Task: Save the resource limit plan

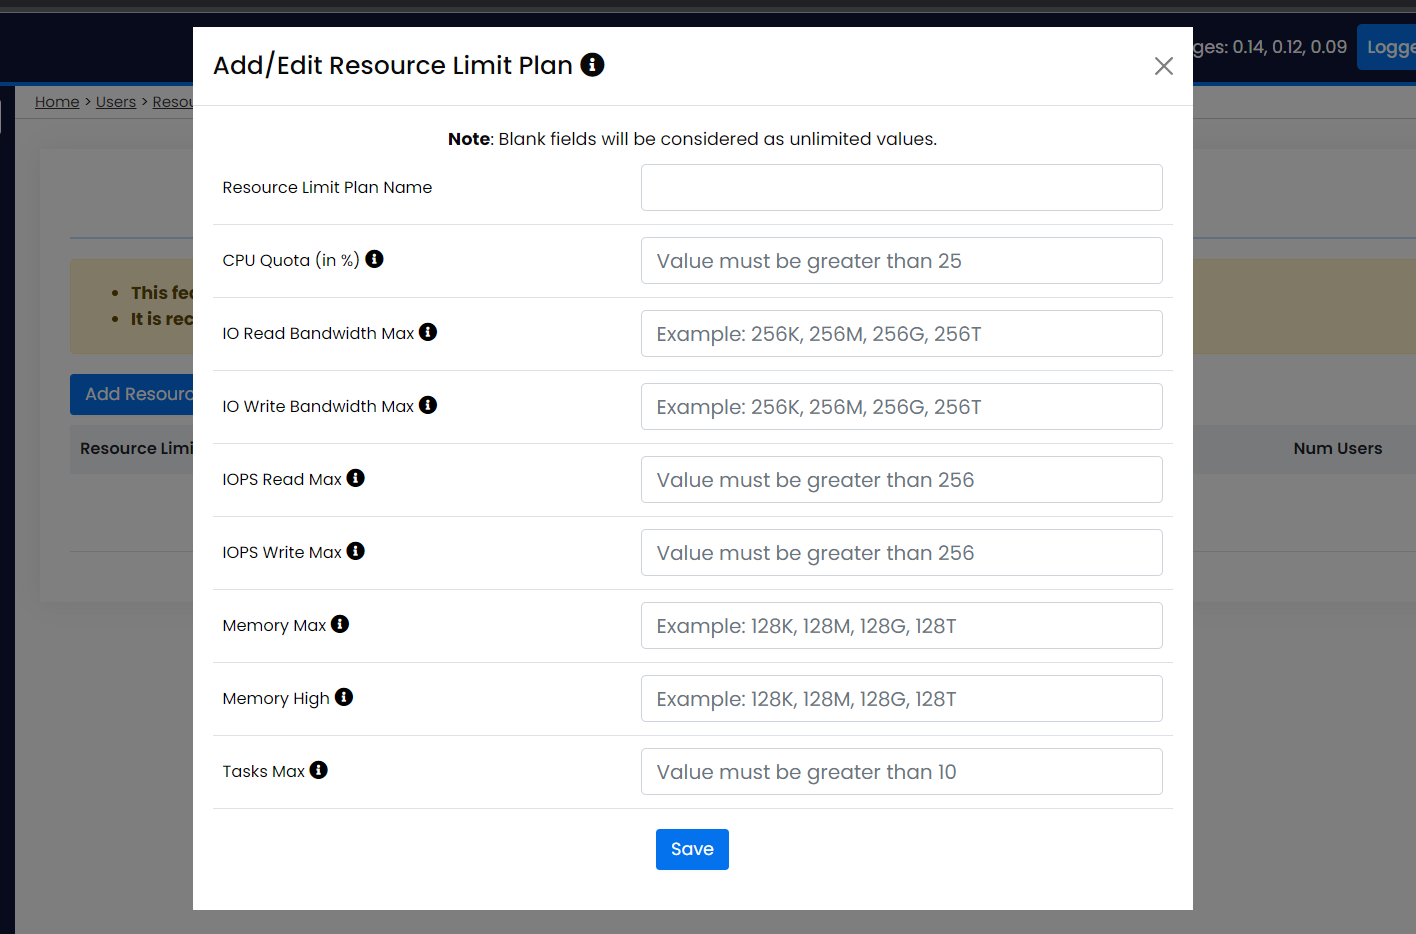Action: (x=692, y=849)
